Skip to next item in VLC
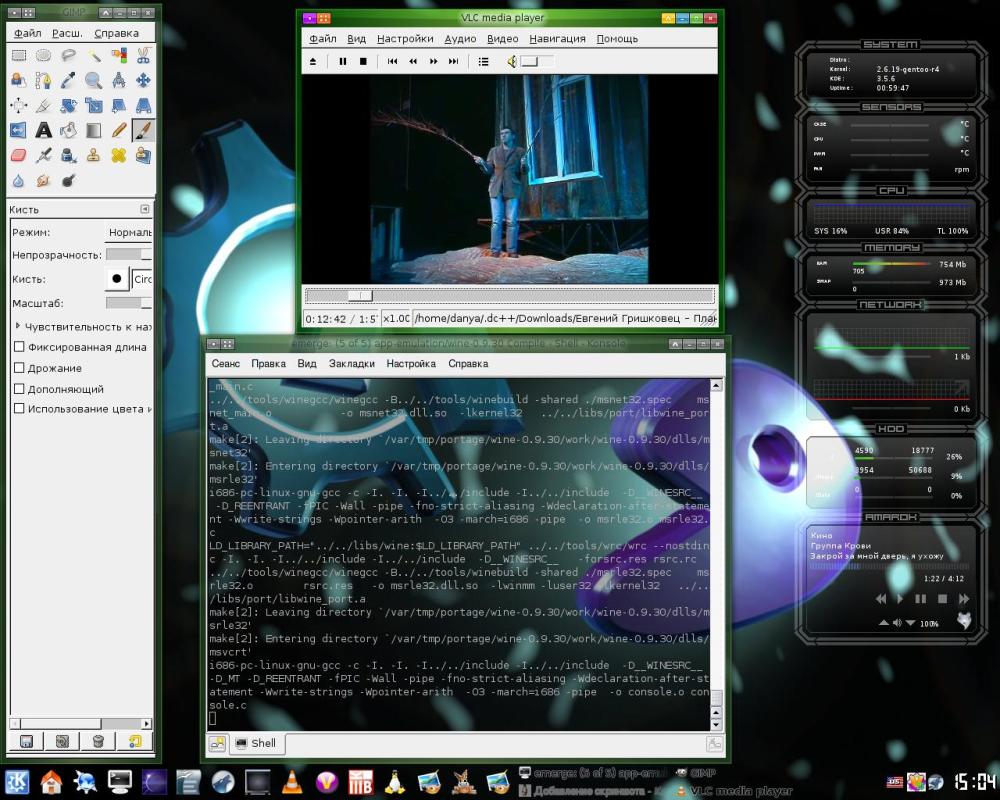Viewport: 1000px width, 800px height. 453,61
